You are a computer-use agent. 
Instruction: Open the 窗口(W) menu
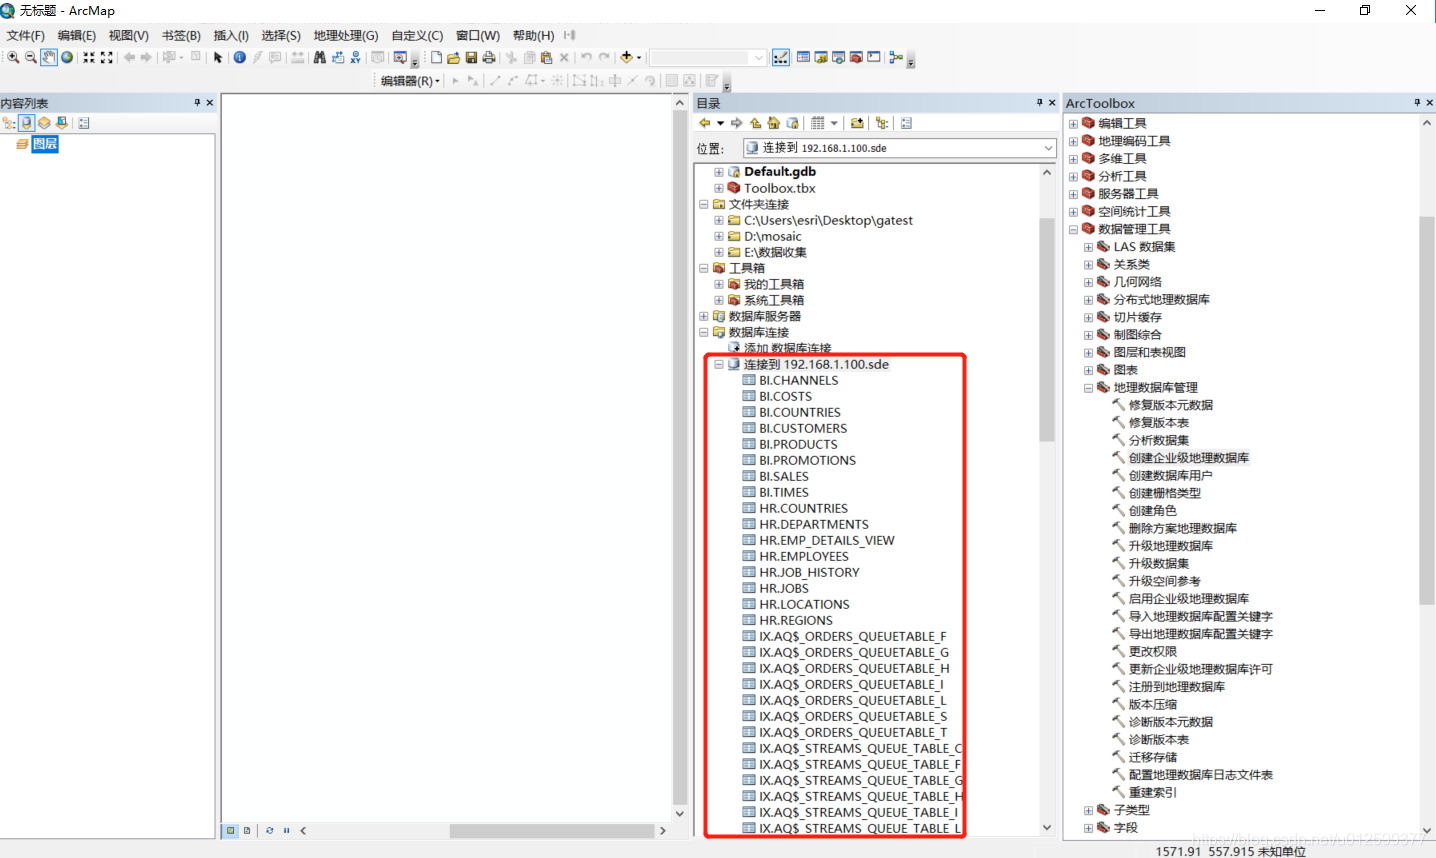(478, 35)
